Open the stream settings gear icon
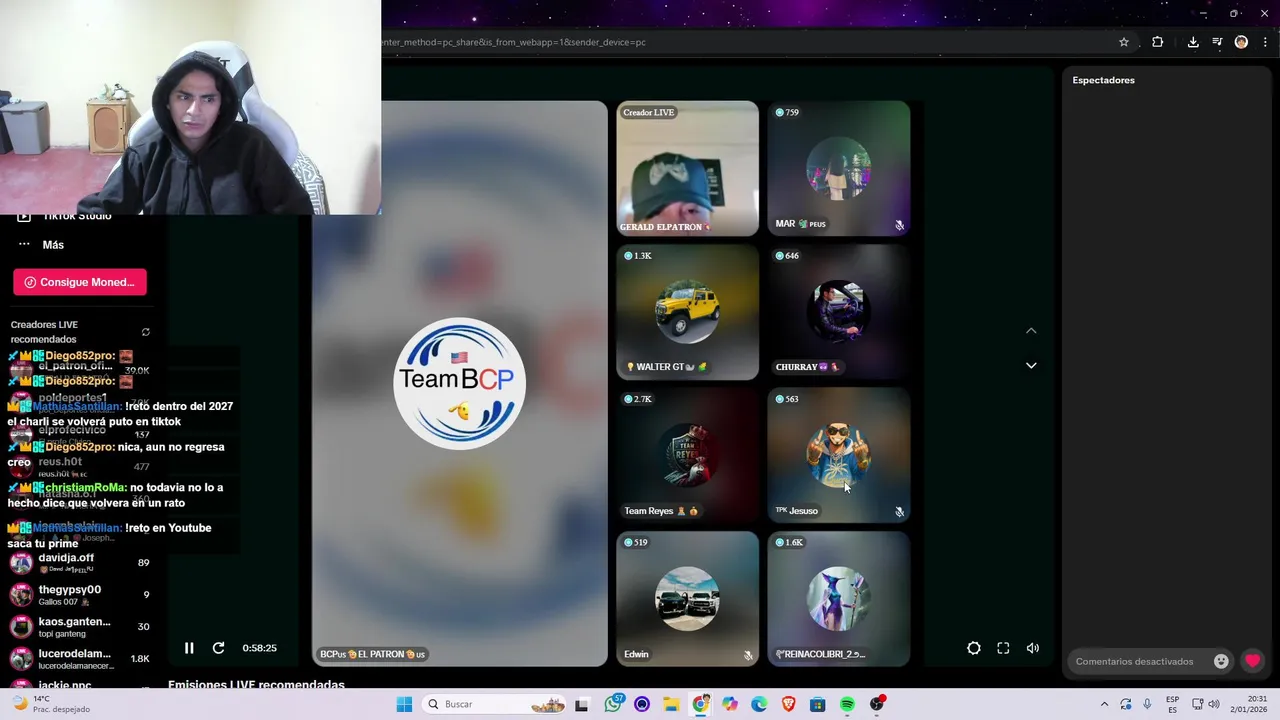Viewport: 1280px width, 720px height. tap(974, 648)
